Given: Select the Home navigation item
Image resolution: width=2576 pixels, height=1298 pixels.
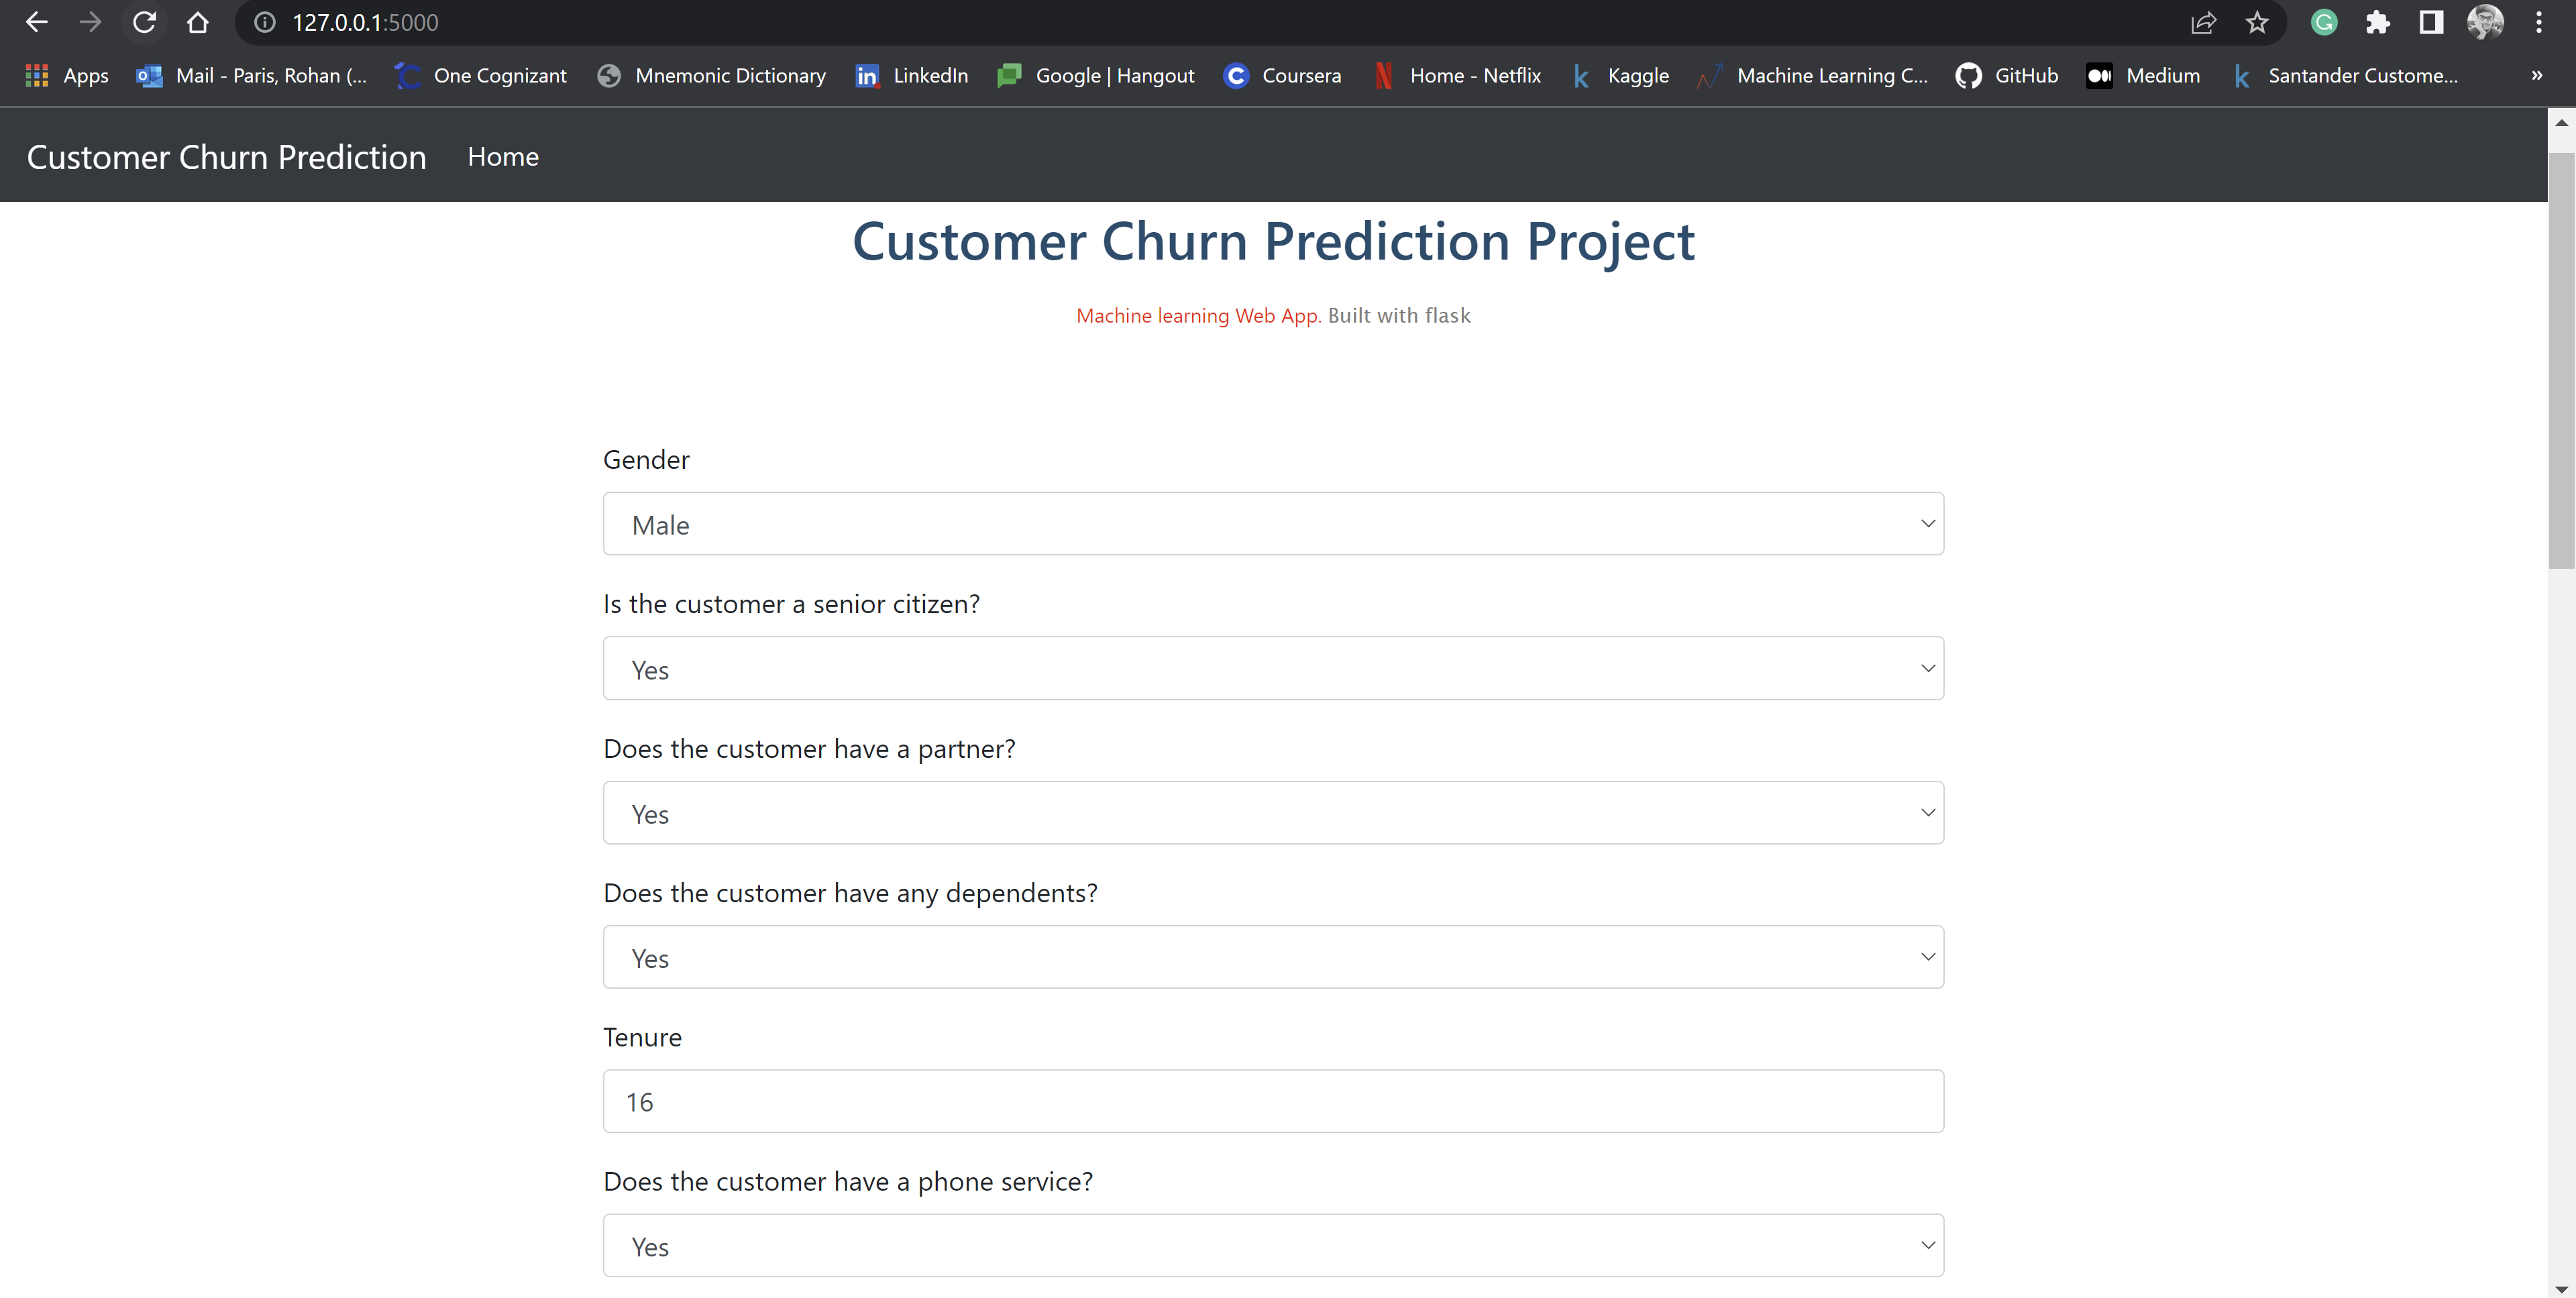Looking at the screenshot, I should pos(503,156).
